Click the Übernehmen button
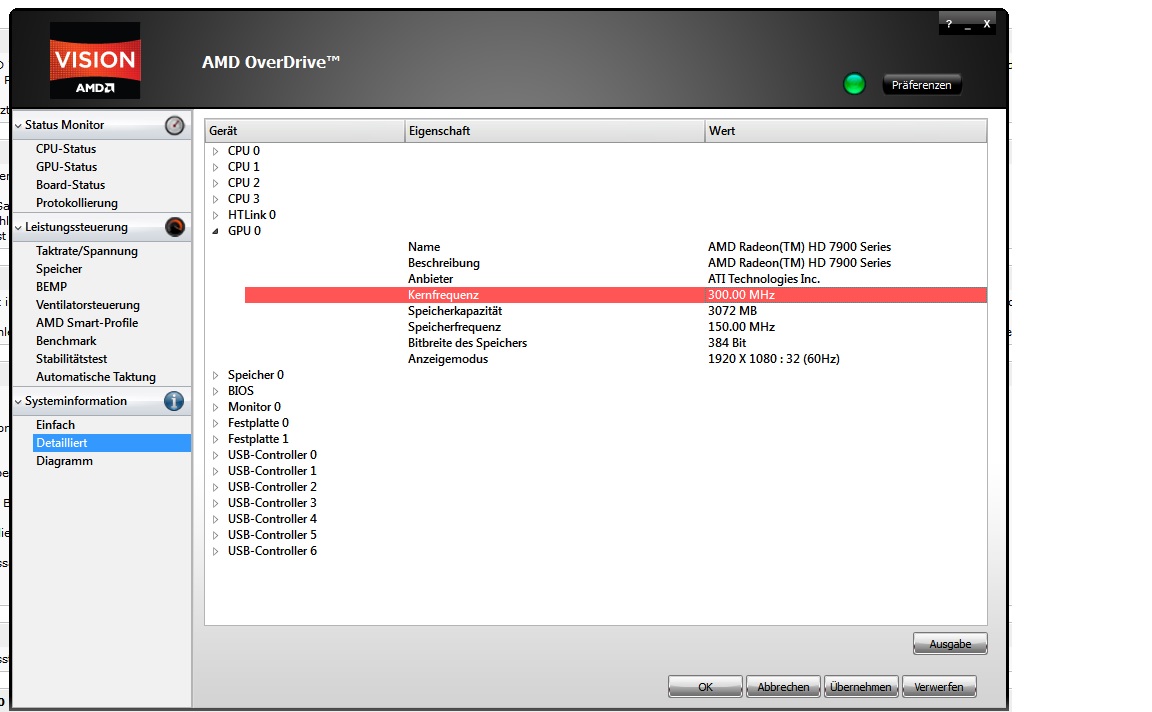 coord(861,687)
